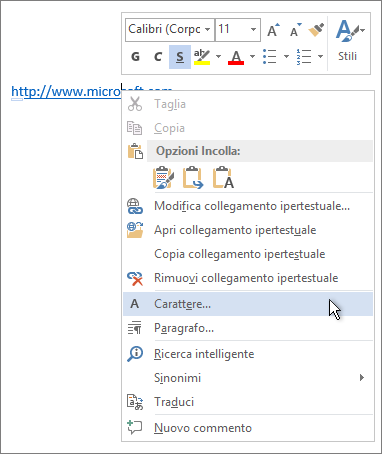
Task: Toggle italic with the C button
Action: 158,57
